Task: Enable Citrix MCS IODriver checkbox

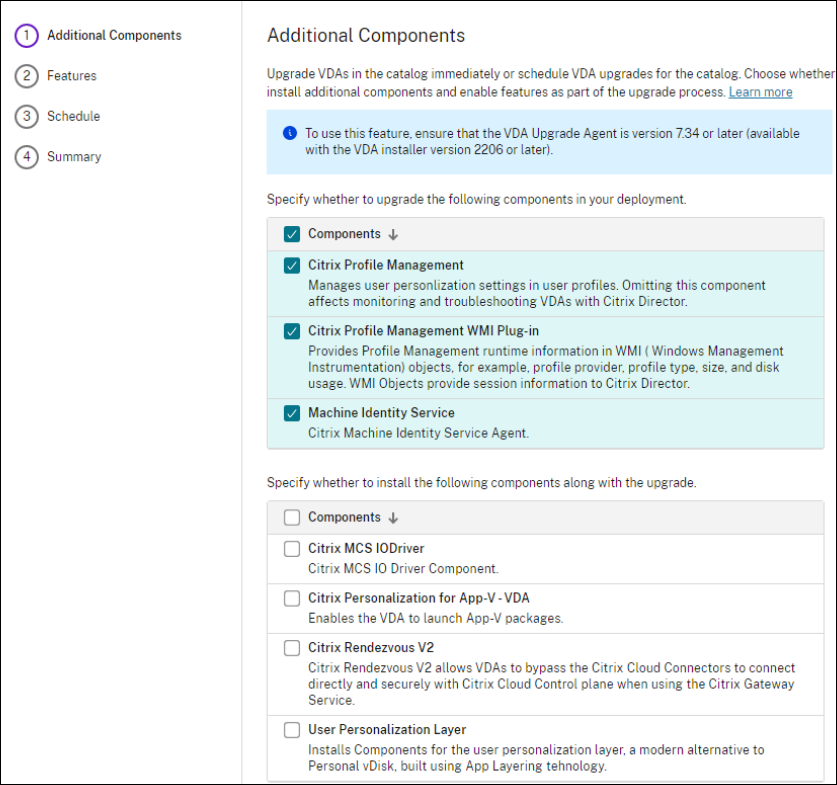Action: pyautogui.click(x=292, y=549)
